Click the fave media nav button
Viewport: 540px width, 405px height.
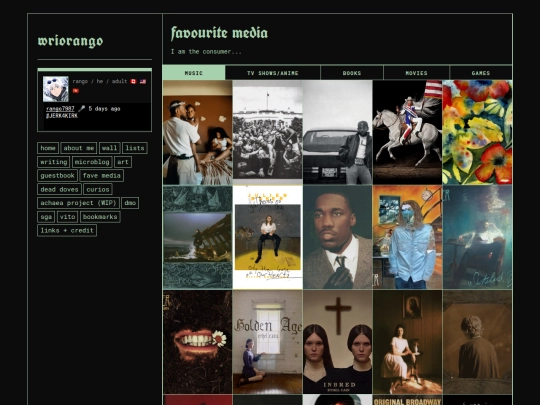click(102, 176)
